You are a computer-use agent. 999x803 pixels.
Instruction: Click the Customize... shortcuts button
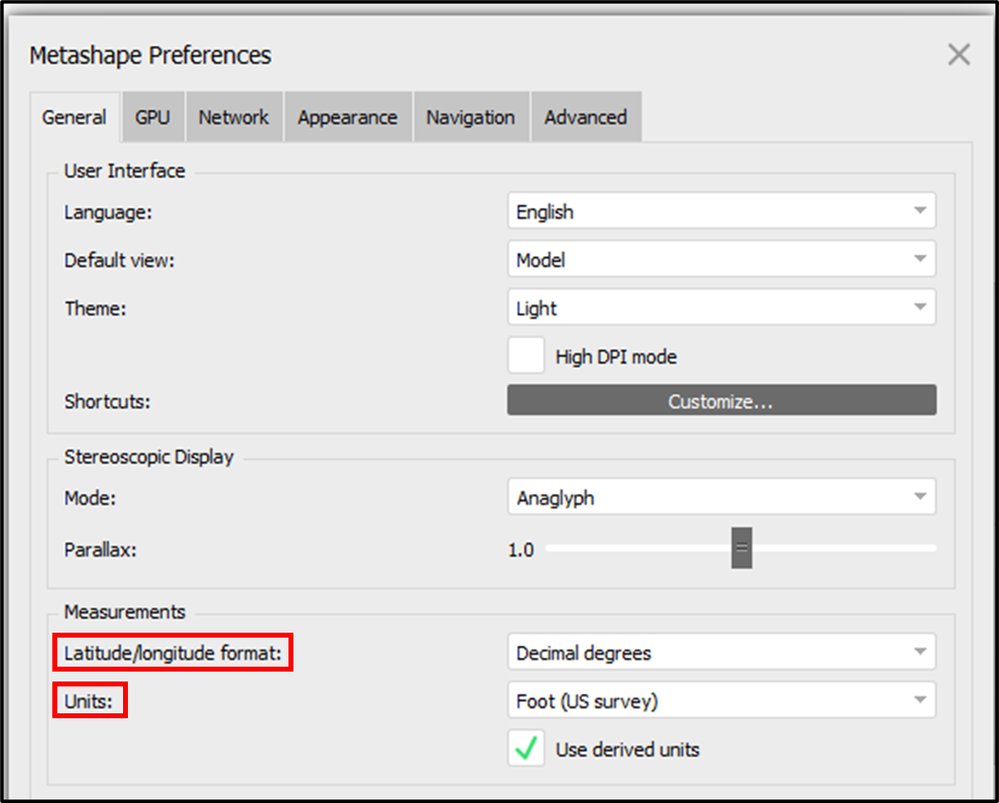click(721, 400)
